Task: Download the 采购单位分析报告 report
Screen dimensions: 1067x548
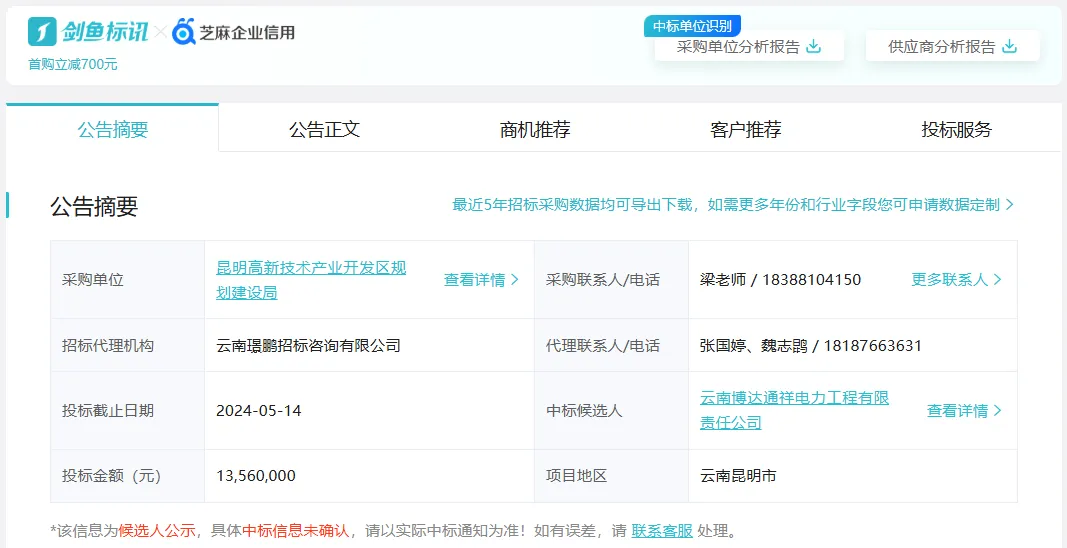Action: 738,46
